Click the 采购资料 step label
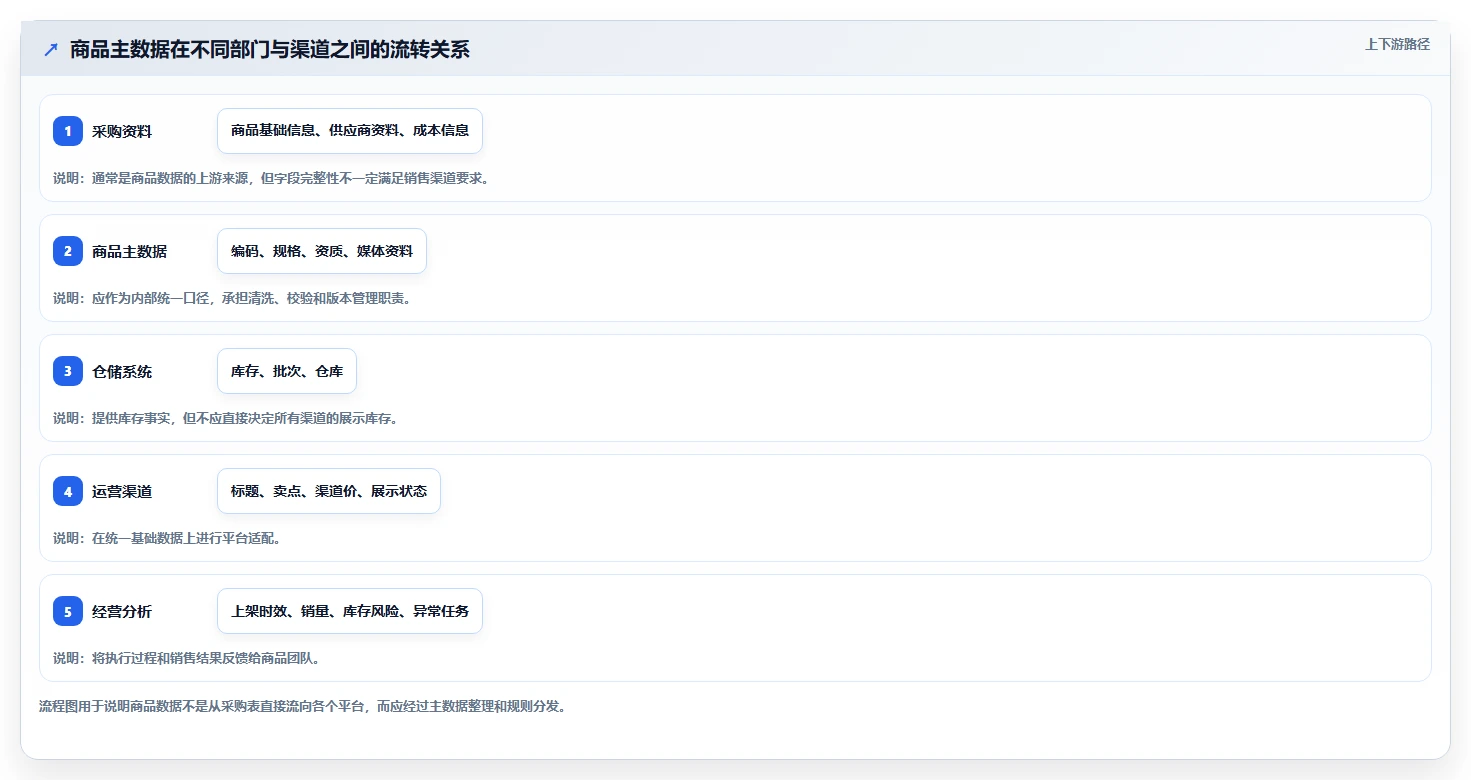This screenshot has height=780, width=1471. click(122, 131)
